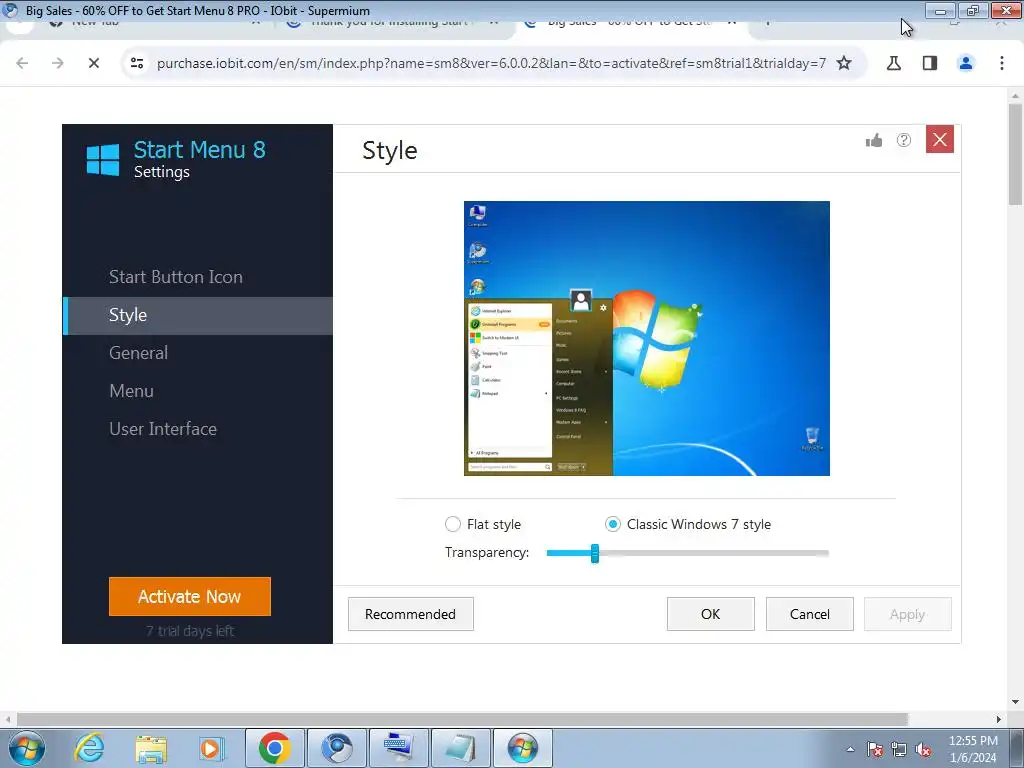The height and width of the screenshot is (768, 1024).
Task: Click the right arrow of horizontal scrollbar
Action: [x=999, y=719]
